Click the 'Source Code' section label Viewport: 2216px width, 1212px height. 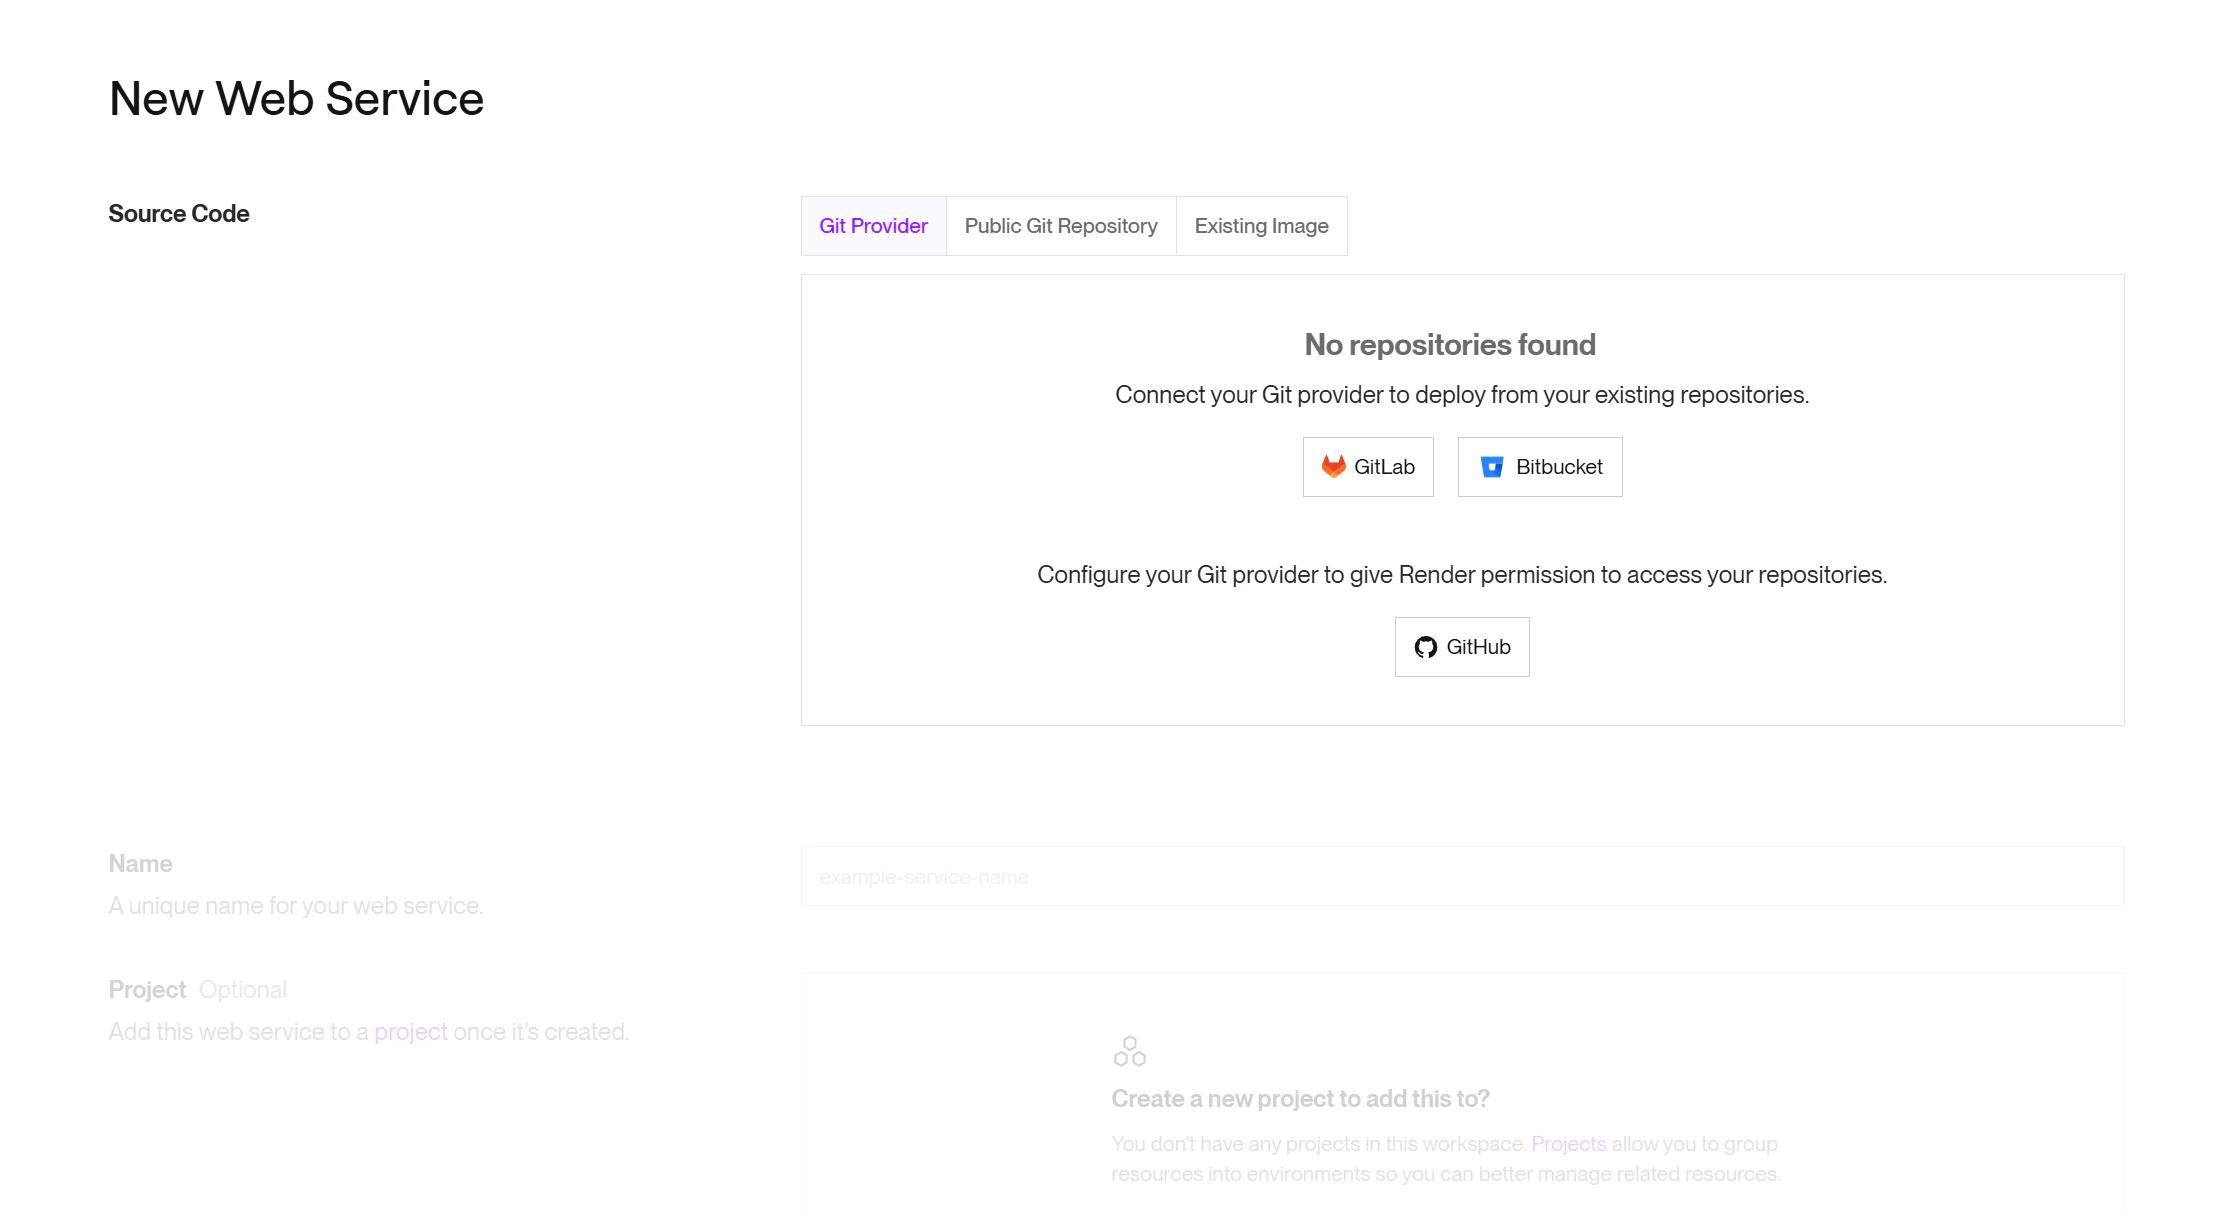[179, 213]
